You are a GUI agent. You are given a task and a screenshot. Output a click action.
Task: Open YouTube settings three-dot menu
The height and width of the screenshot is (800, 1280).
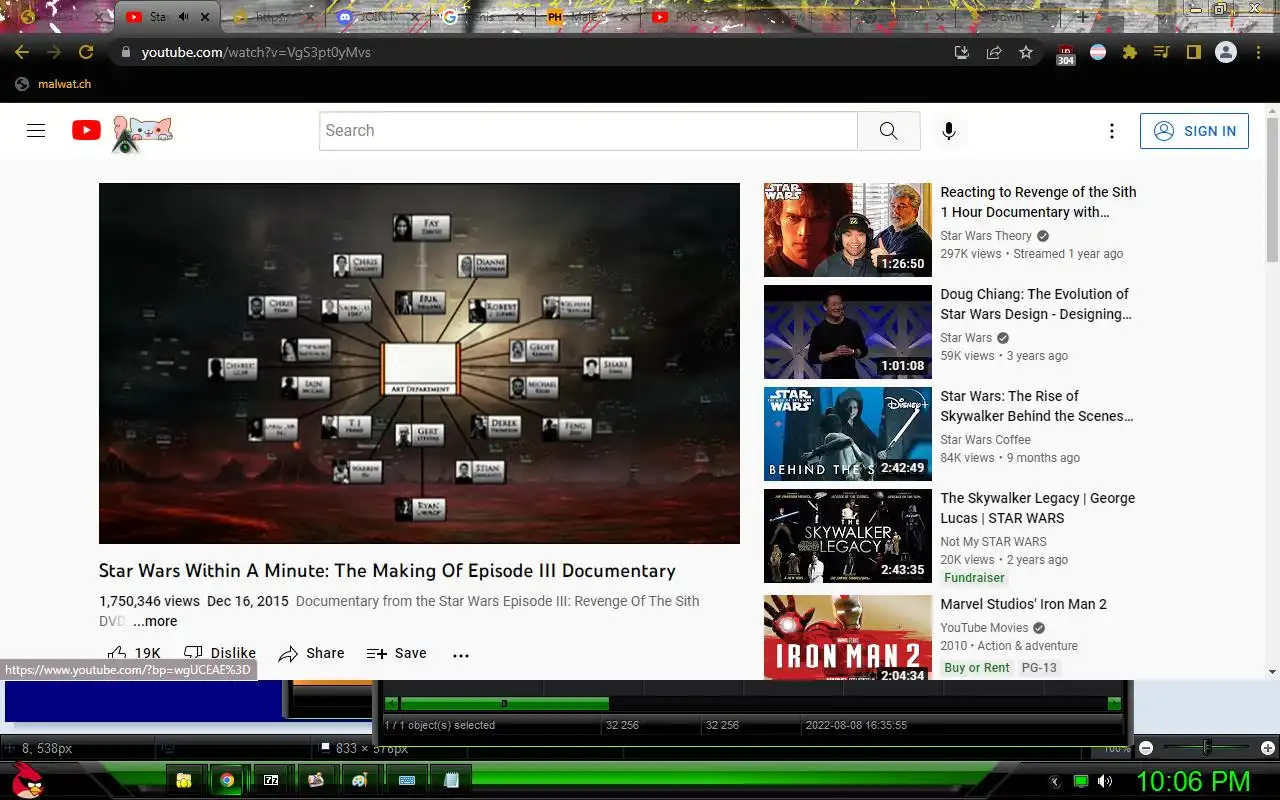tap(1111, 131)
